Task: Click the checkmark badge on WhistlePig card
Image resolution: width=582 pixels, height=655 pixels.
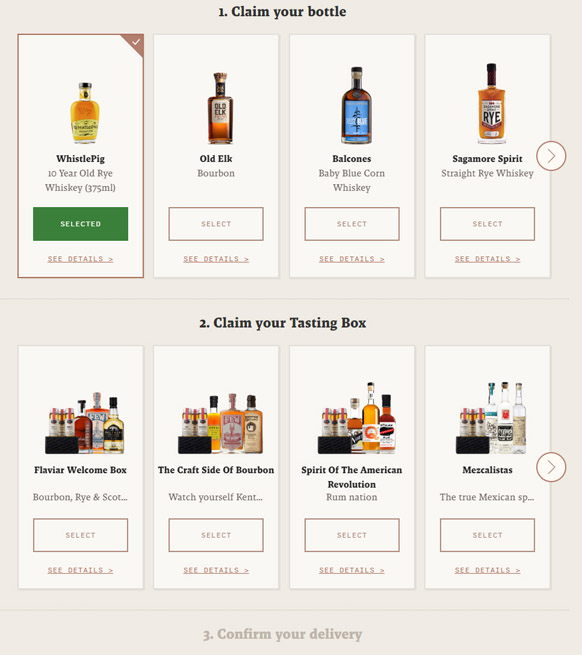Action: (x=135, y=43)
